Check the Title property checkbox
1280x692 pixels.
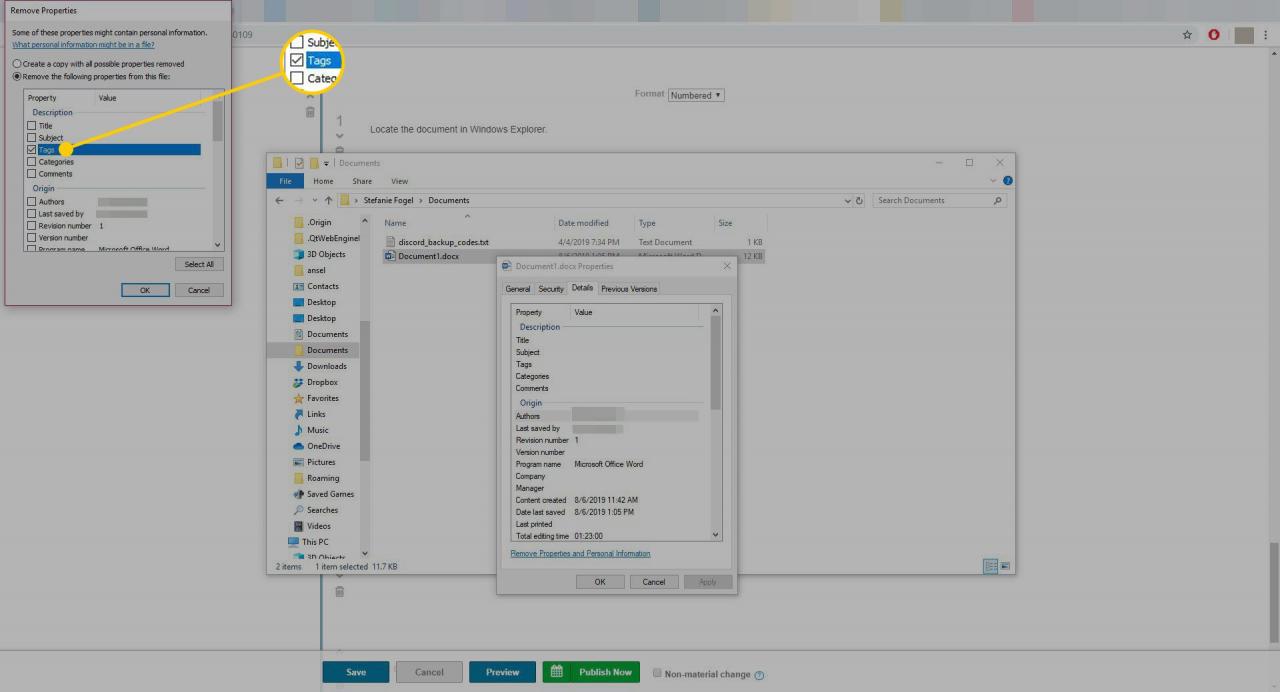[32, 126]
